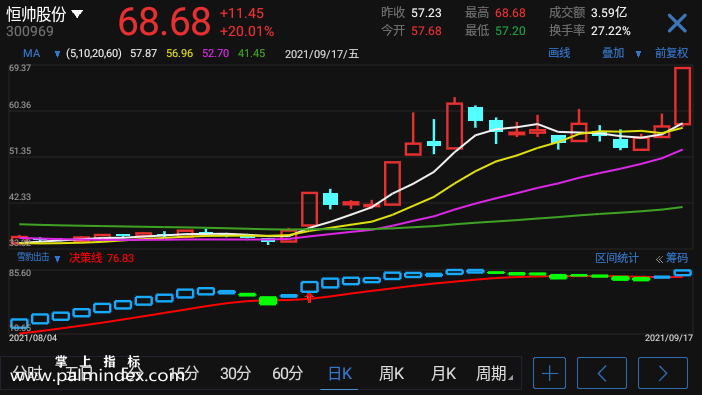Viewport: 702px width, 395px height.
Task: Tap the 画线 draw line button
Action: click(559, 53)
